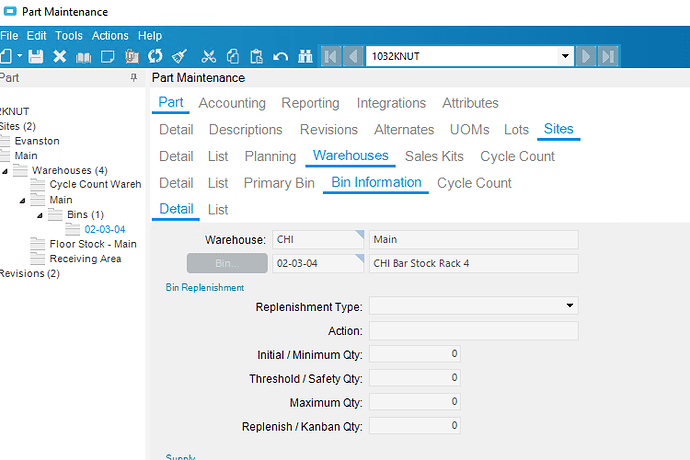Collapse the Main warehouse tree node arrow
The width and height of the screenshot is (690, 460).
pos(22,201)
